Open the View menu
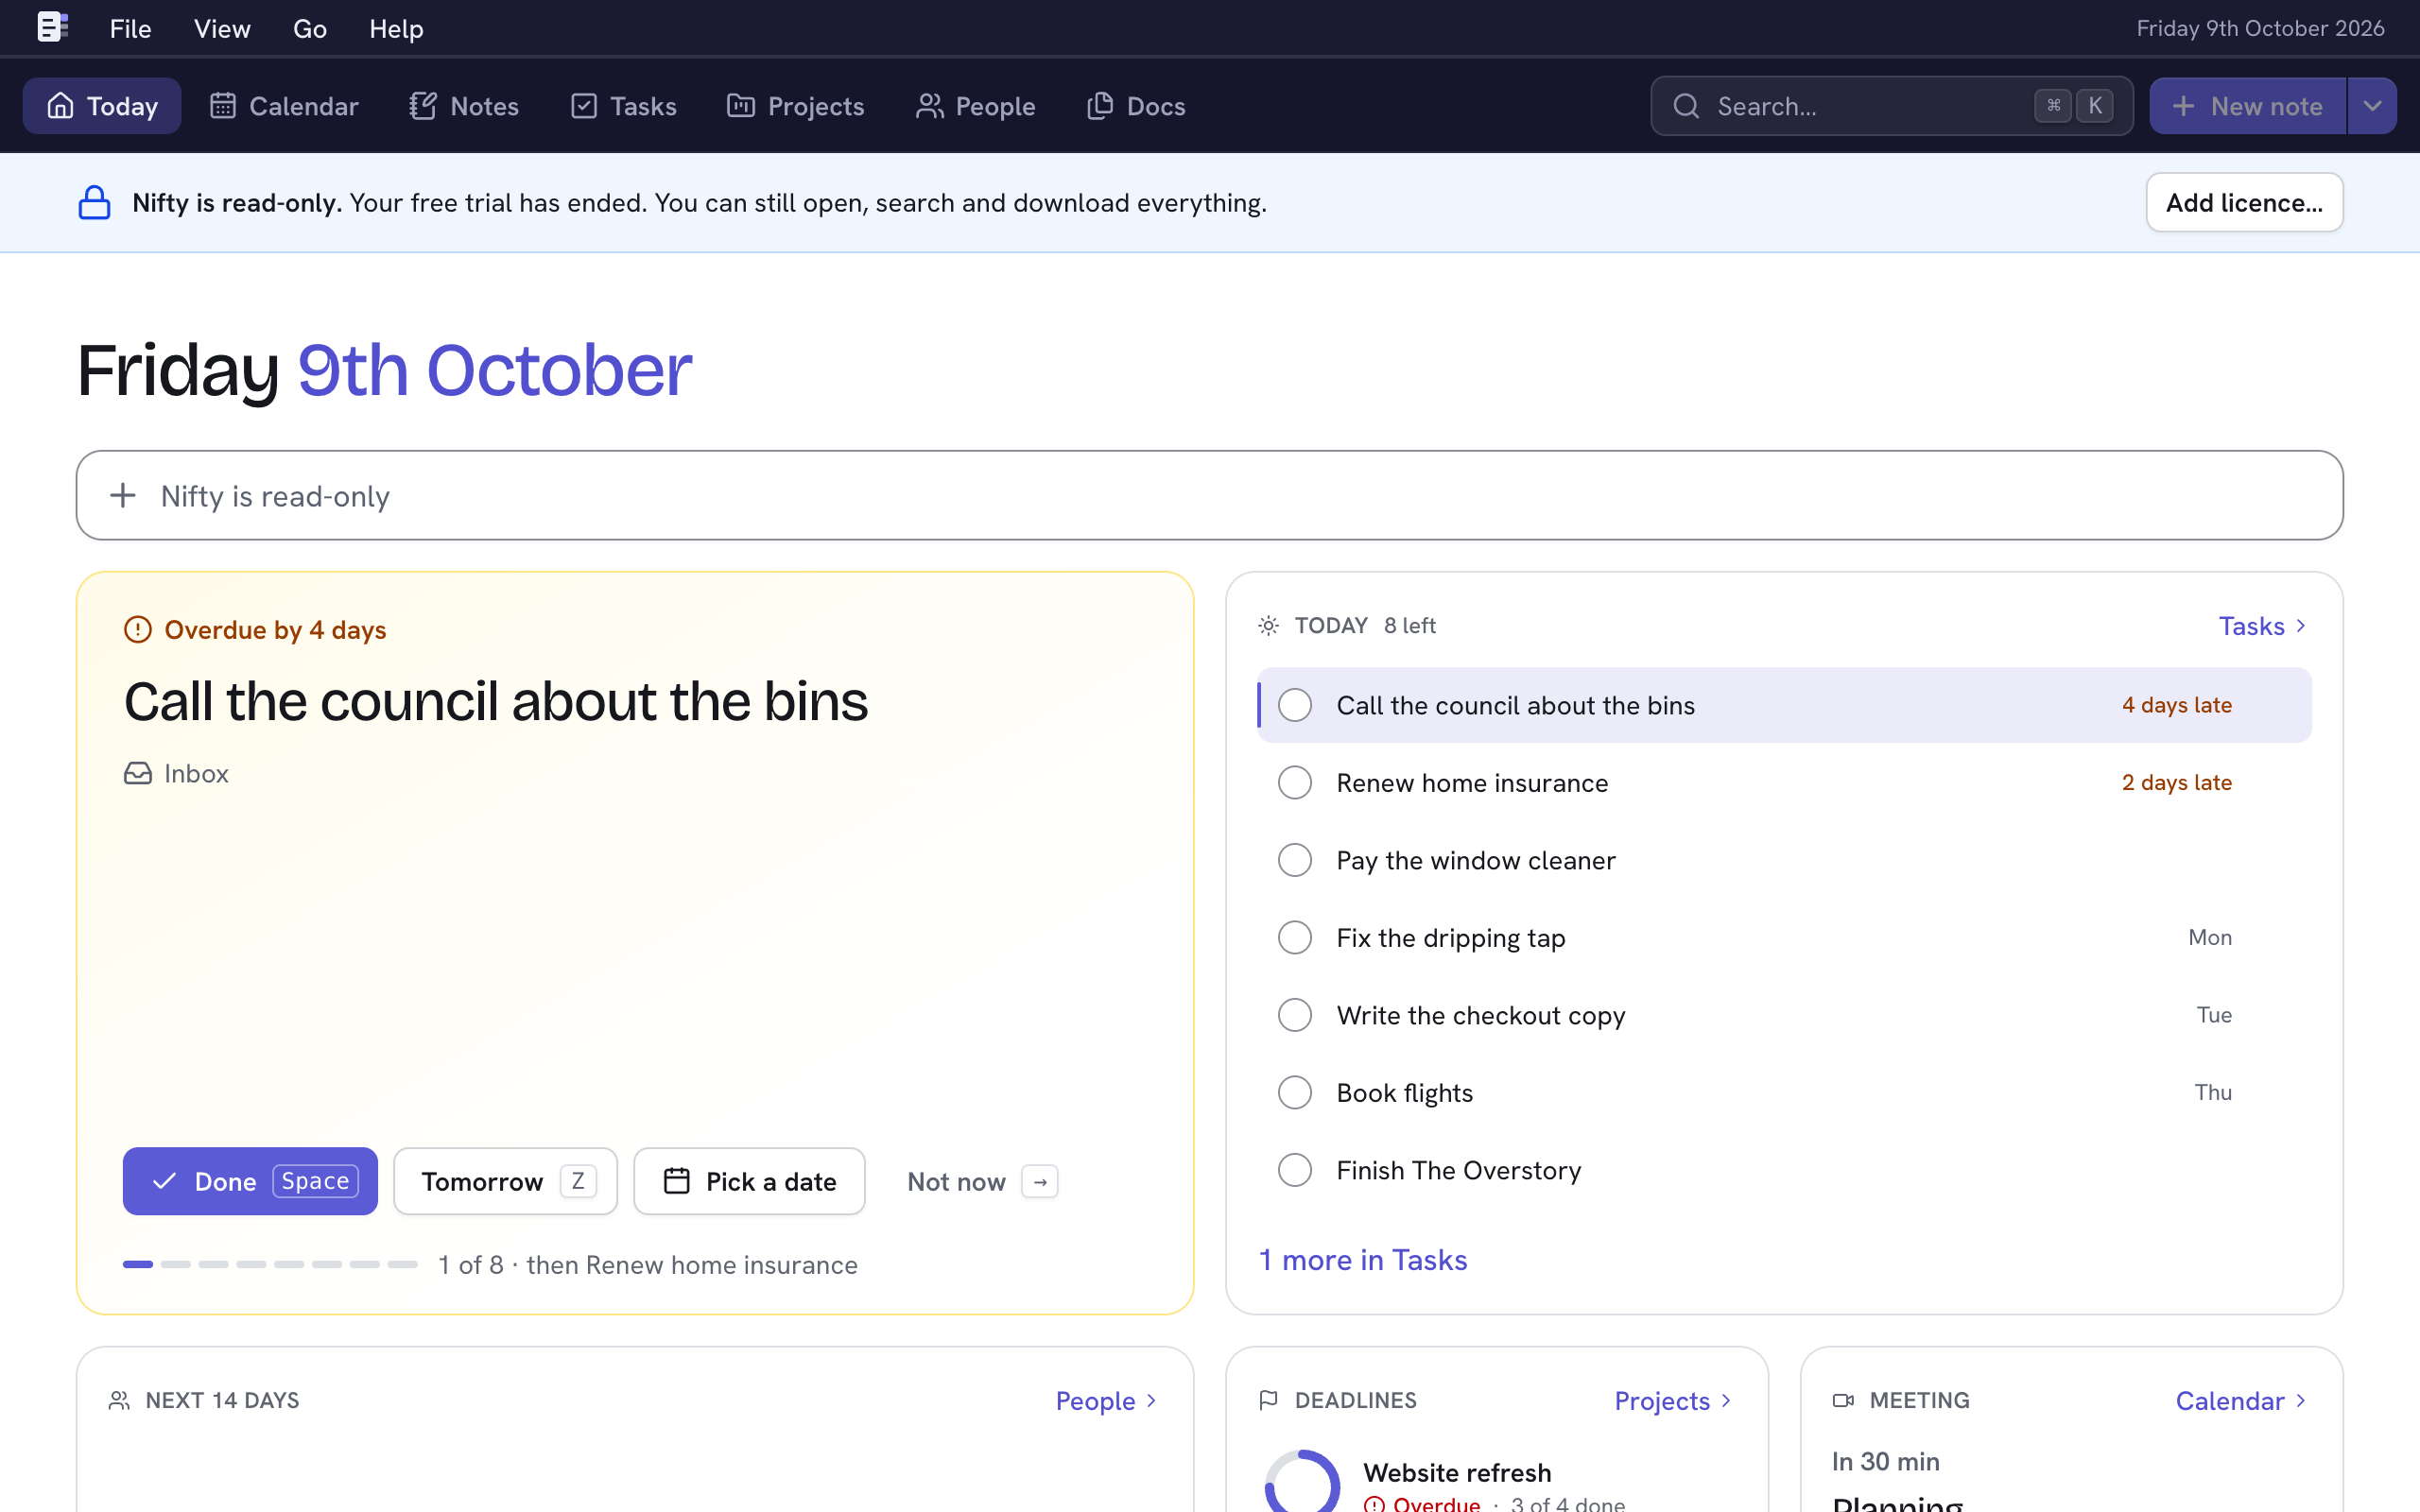2420x1512 pixels. (222, 28)
